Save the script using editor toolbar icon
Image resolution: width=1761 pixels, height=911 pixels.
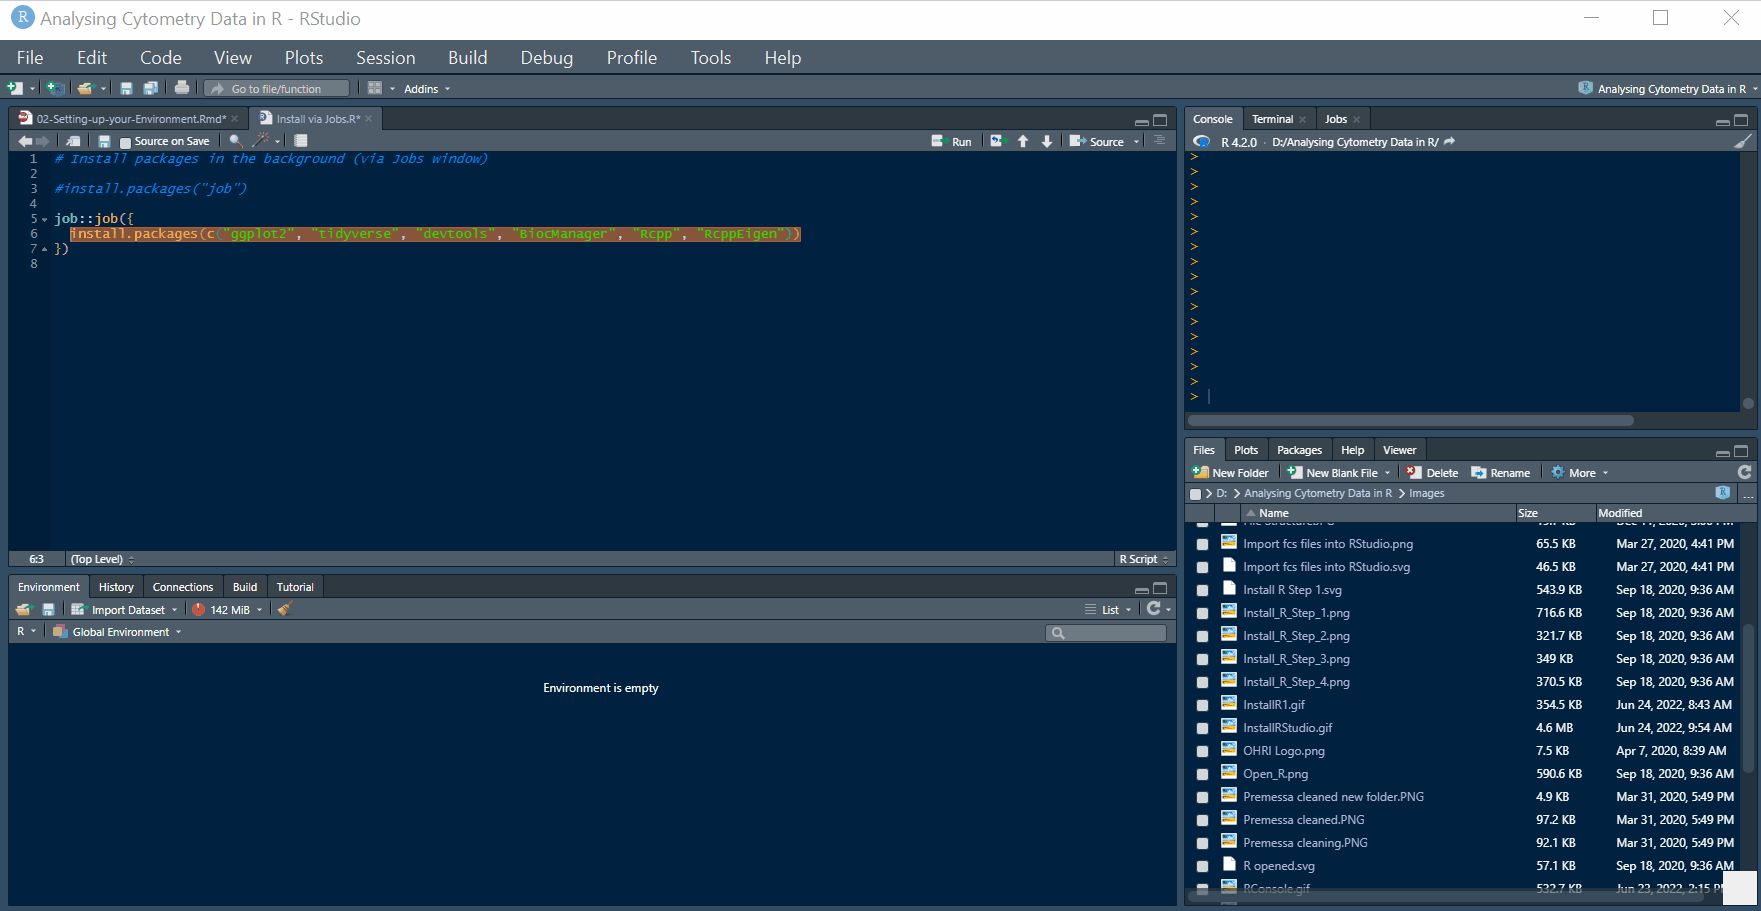point(104,141)
